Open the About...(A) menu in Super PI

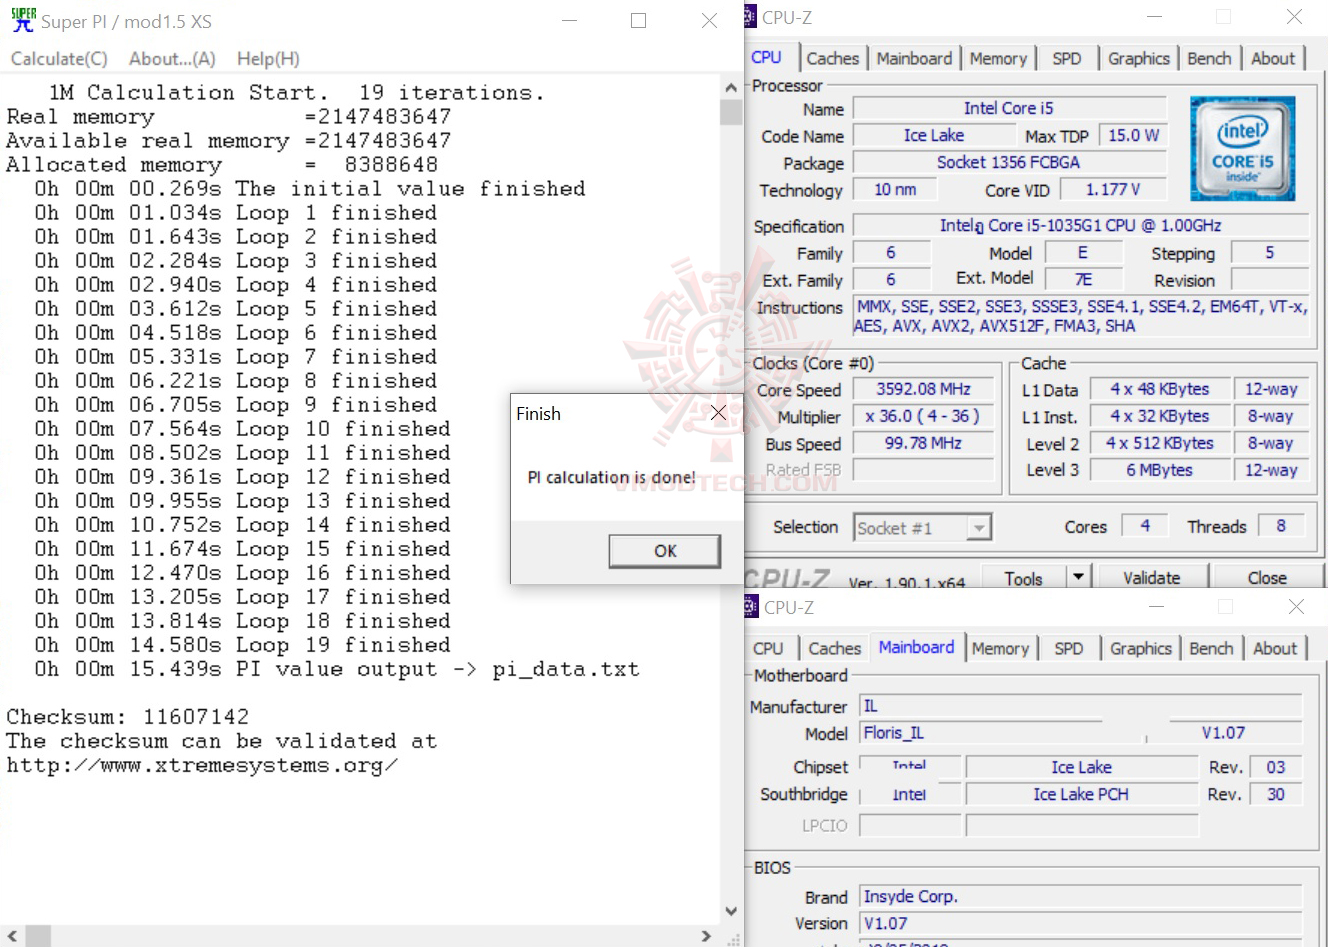(172, 59)
